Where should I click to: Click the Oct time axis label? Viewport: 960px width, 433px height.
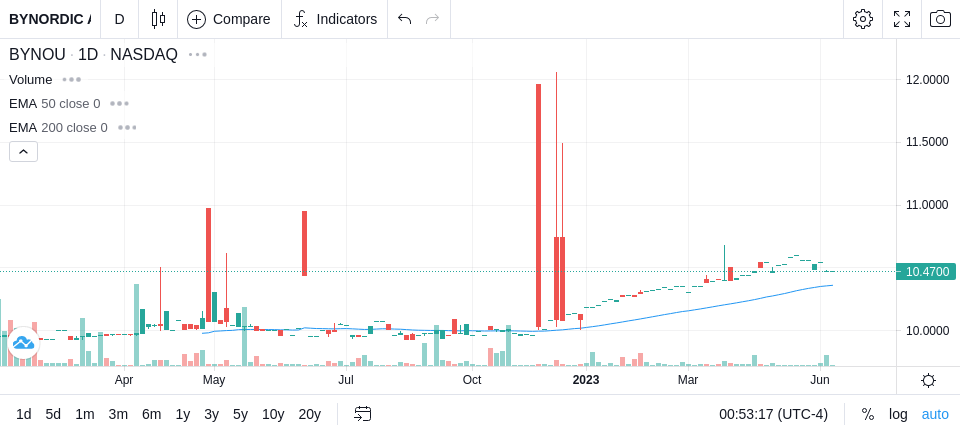point(471,380)
